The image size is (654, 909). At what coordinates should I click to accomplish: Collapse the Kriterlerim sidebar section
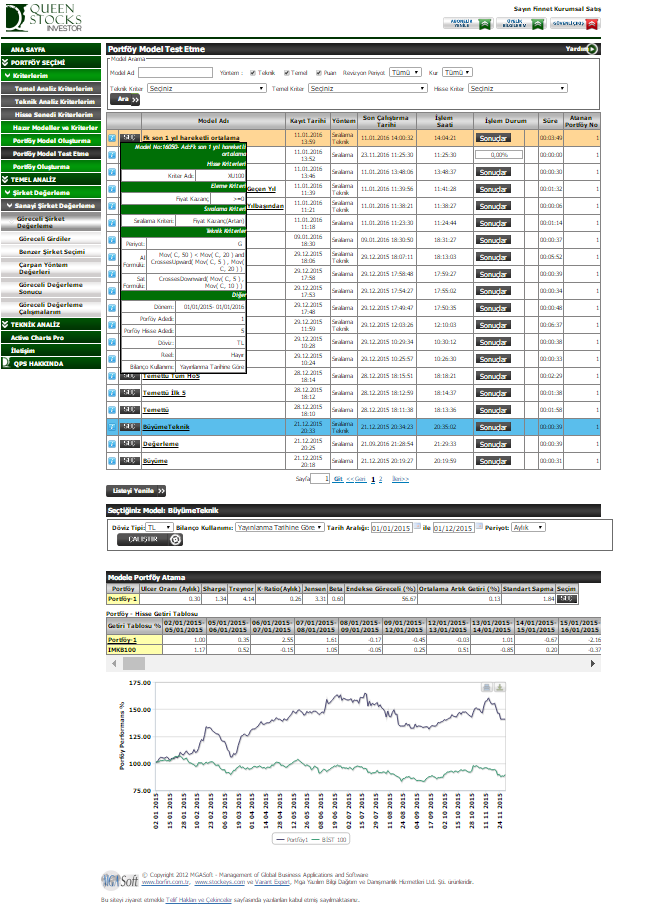51,75
